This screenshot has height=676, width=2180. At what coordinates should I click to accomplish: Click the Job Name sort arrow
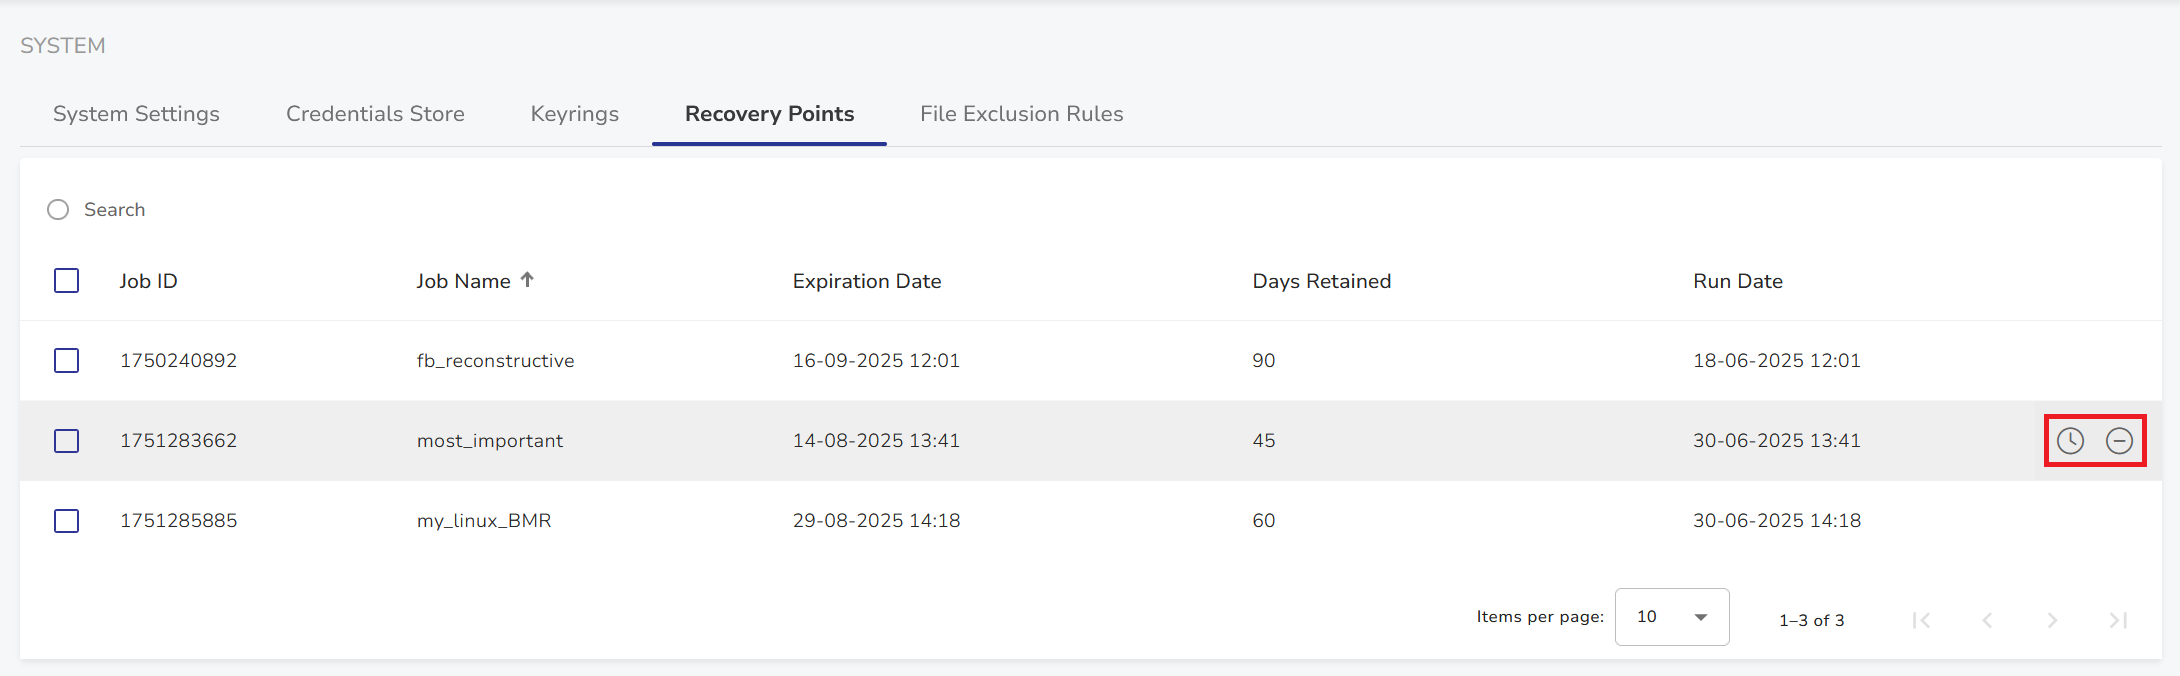pos(528,280)
